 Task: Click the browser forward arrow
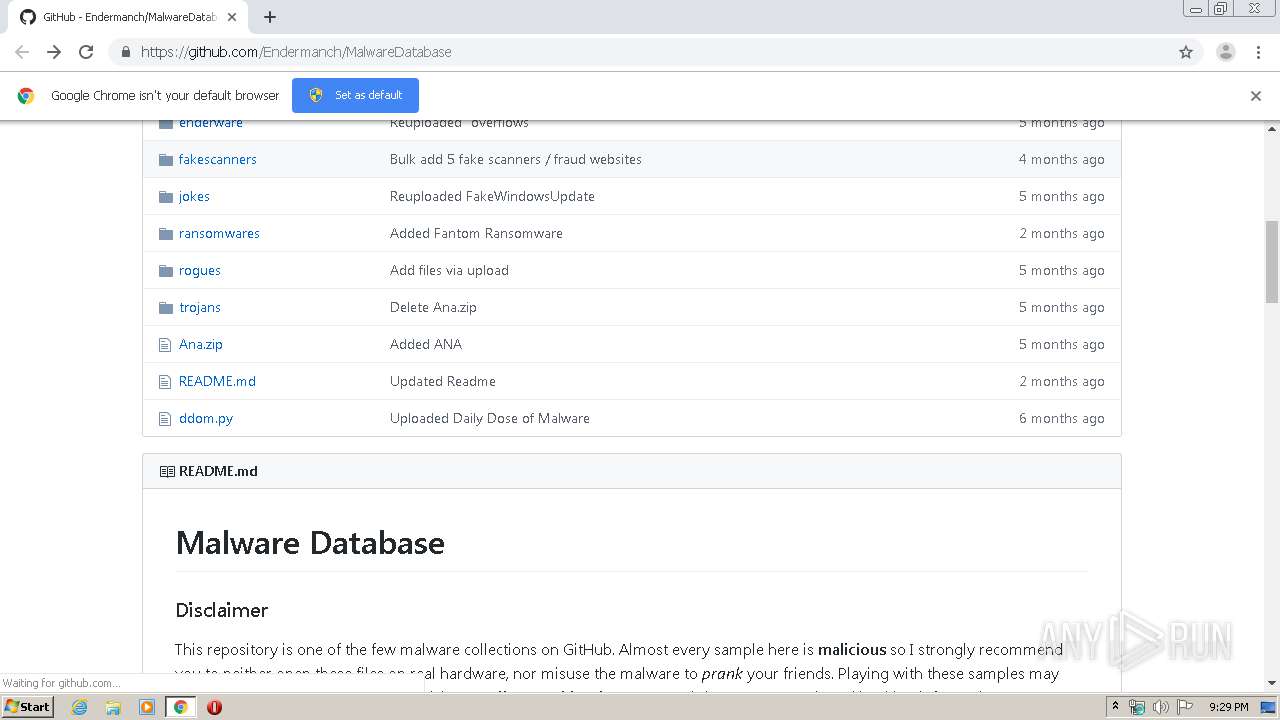point(54,52)
